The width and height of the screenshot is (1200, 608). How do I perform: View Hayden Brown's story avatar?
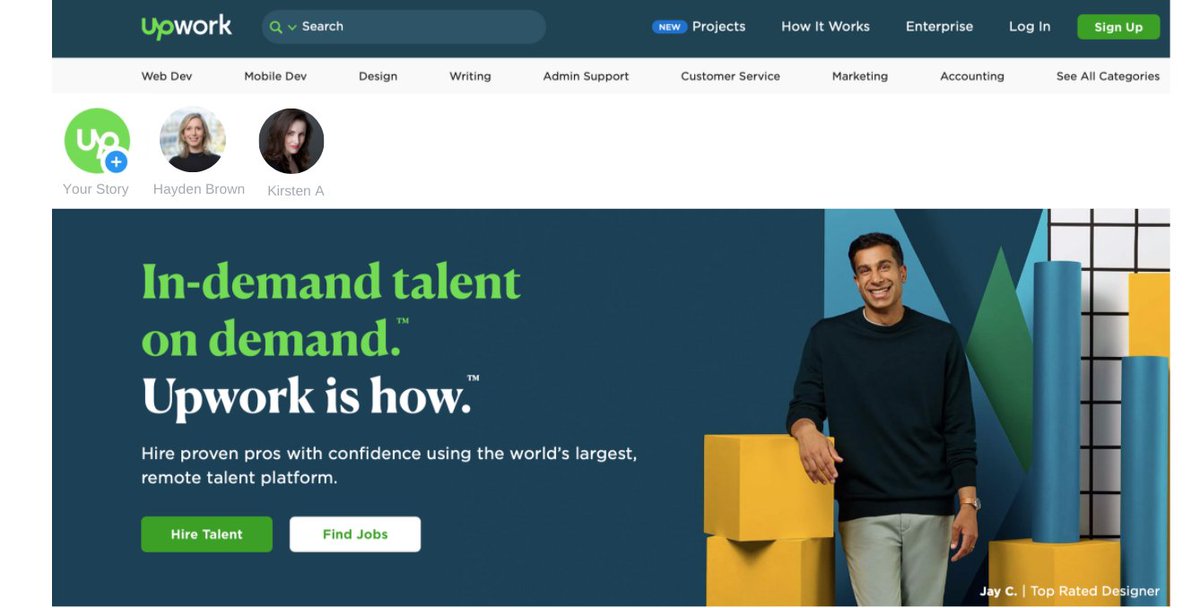coord(193,140)
